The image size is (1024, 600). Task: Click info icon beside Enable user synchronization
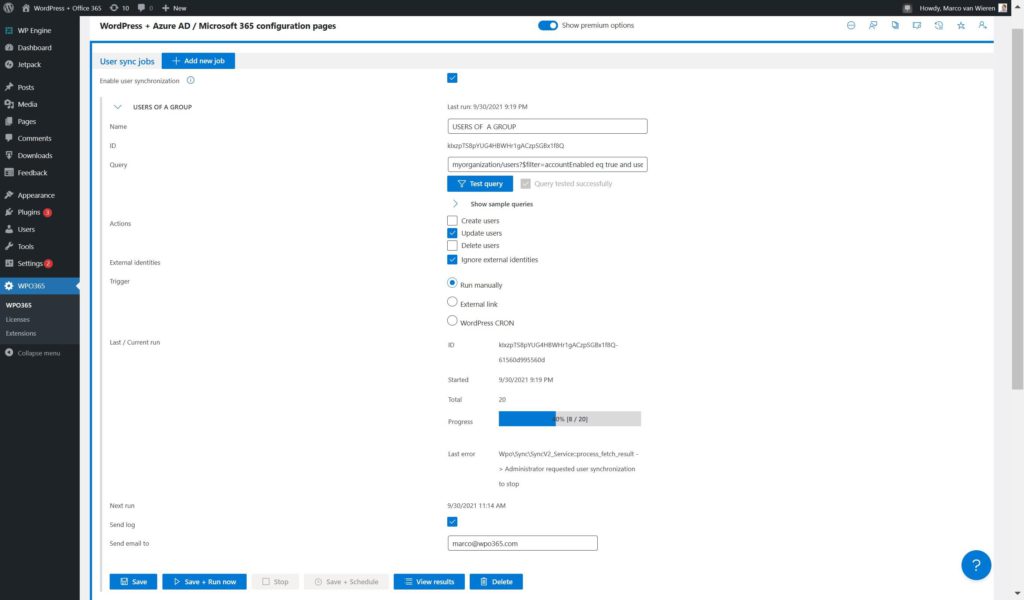[191, 80]
